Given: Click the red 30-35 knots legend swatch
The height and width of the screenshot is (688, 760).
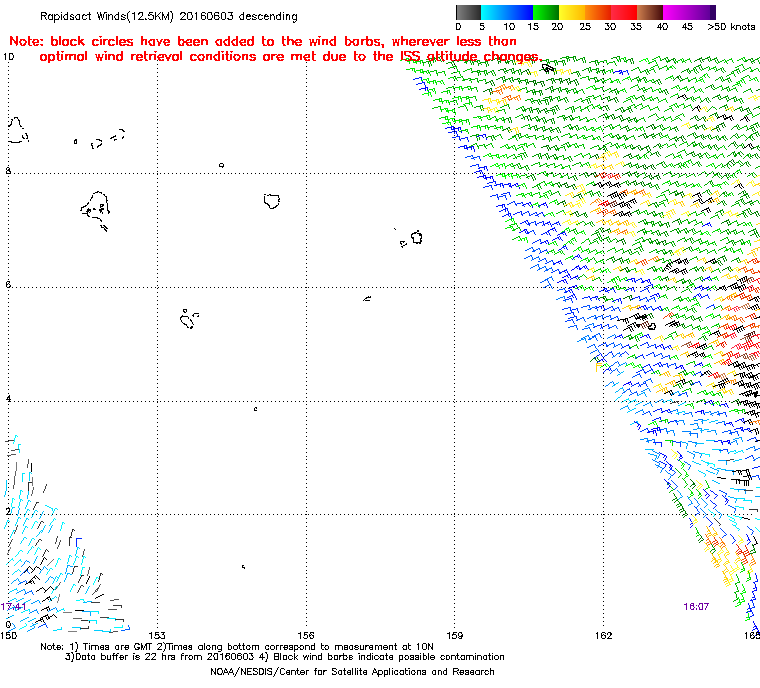Looking at the screenshot, I should click(x=624, y=12).
